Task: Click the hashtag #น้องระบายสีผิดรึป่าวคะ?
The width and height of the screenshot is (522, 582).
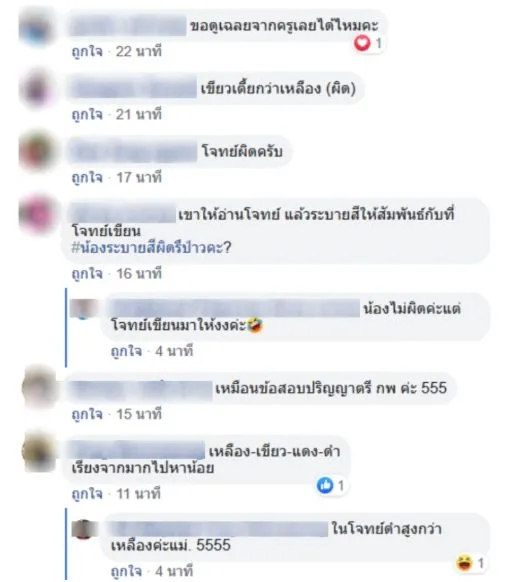Action: pyautogui.click(x=151, y=247)
